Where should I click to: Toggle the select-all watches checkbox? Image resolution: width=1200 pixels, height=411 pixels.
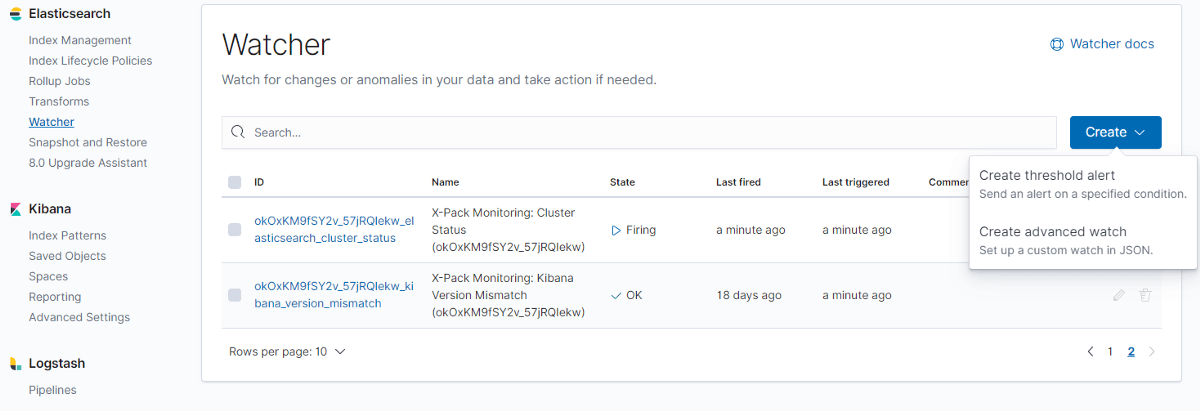235,182
